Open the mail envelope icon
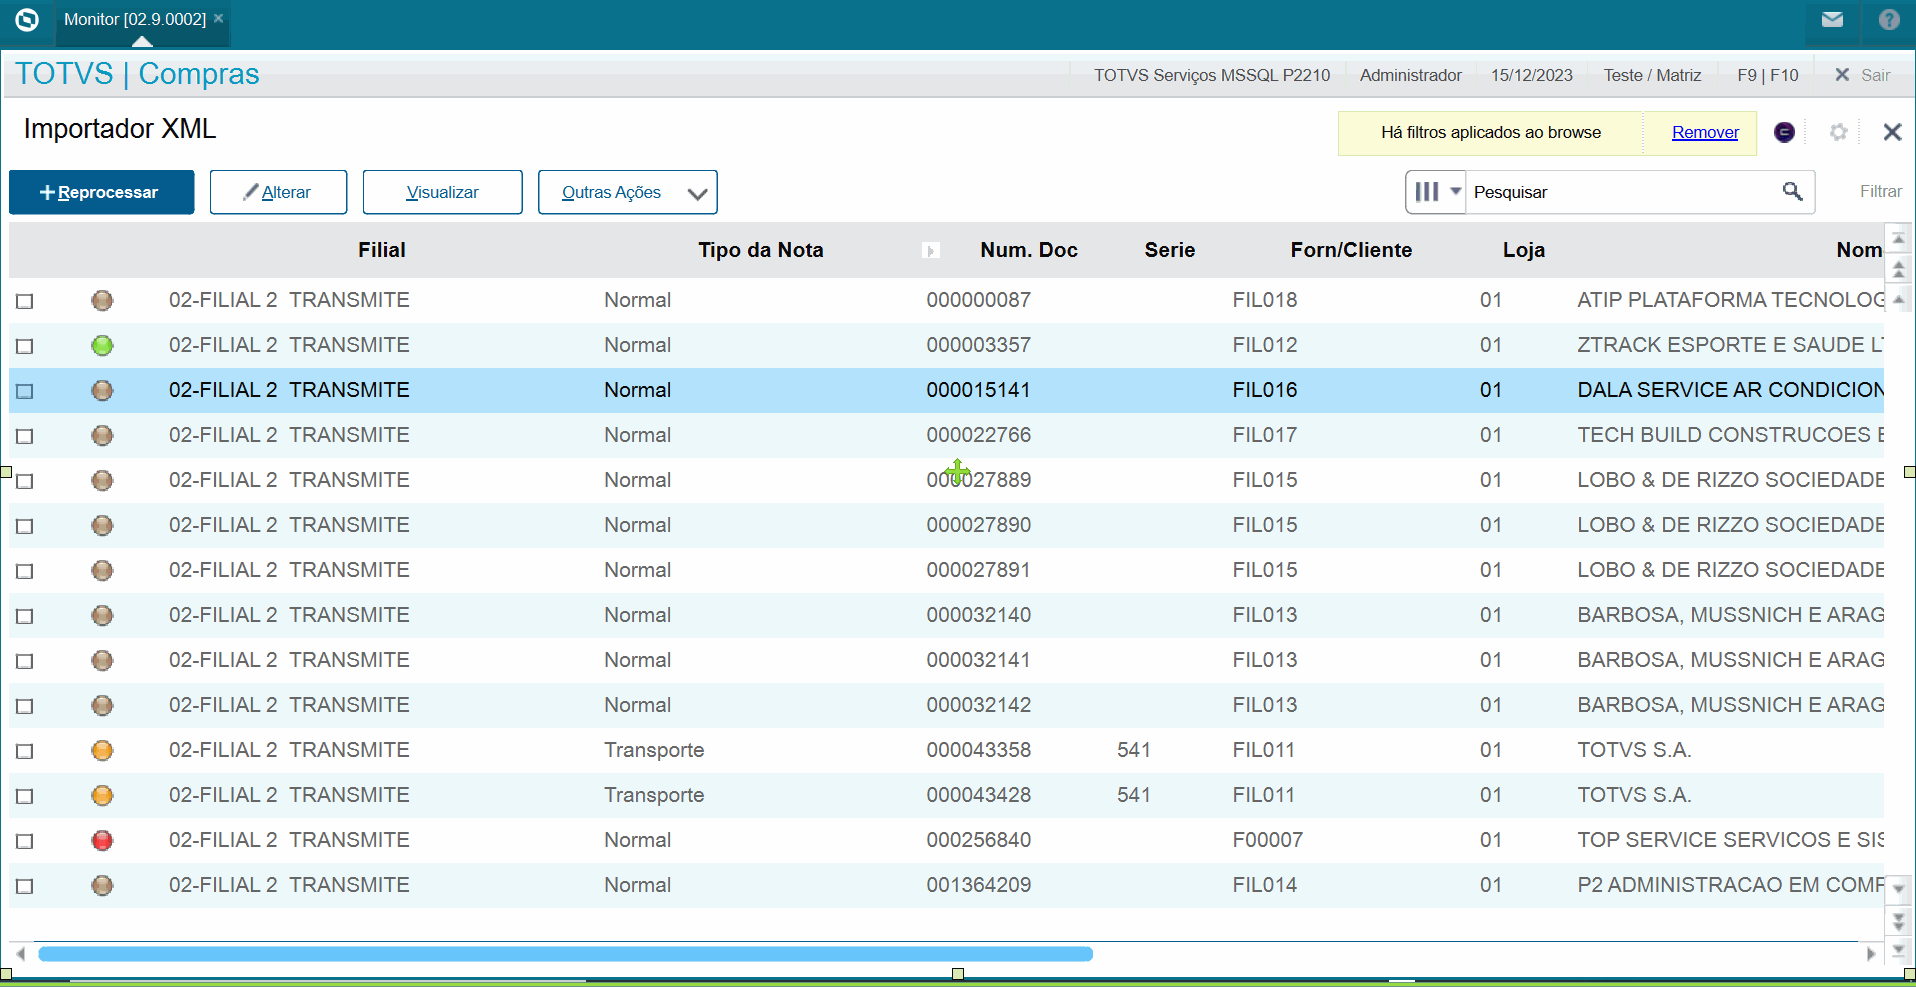 (x=1832, y=19)
